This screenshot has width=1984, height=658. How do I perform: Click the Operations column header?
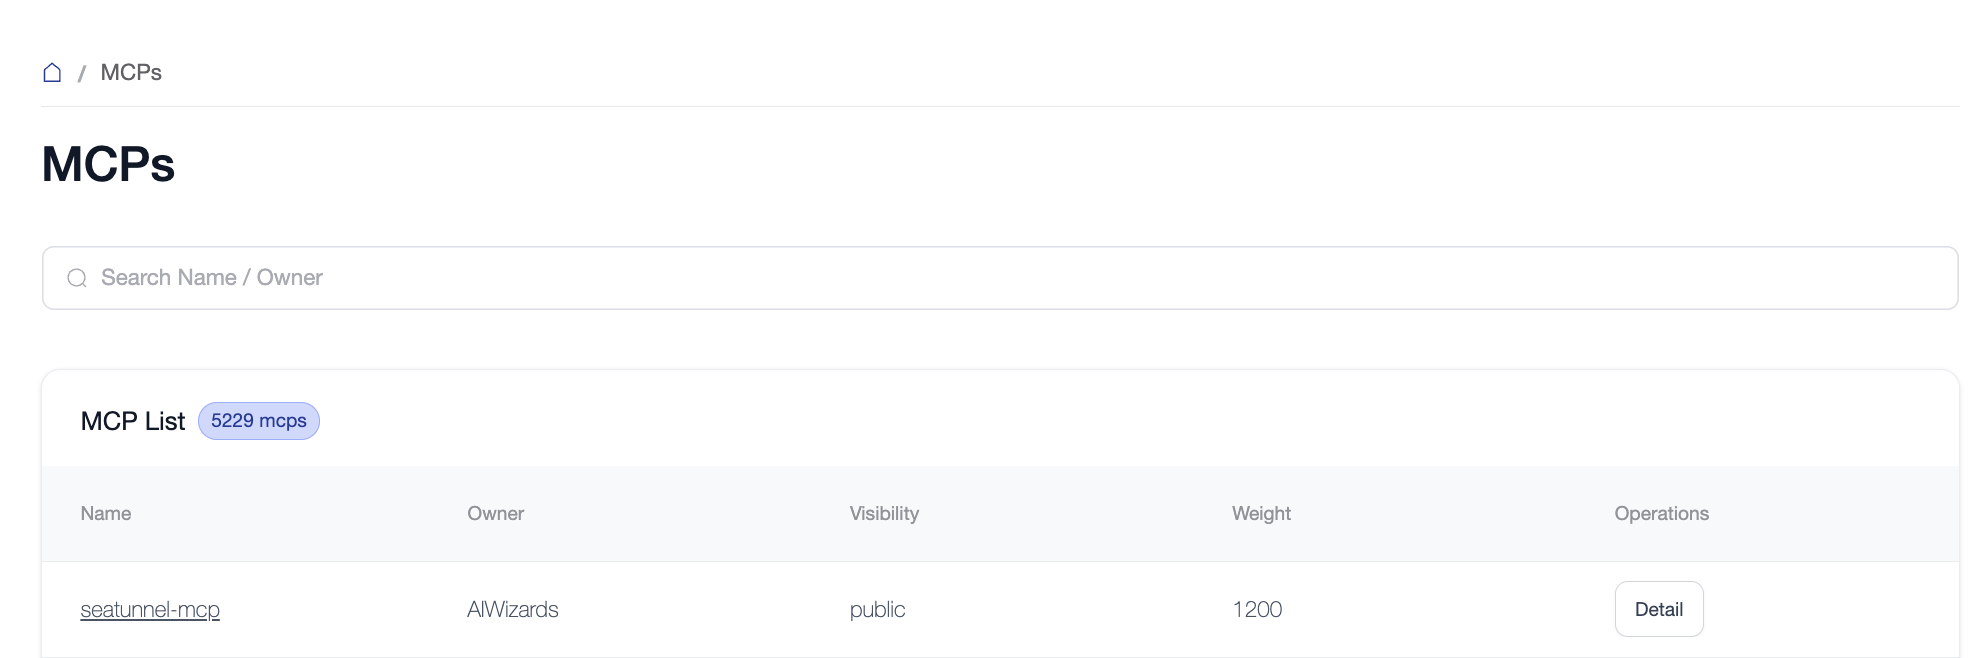coord(1661,514)
